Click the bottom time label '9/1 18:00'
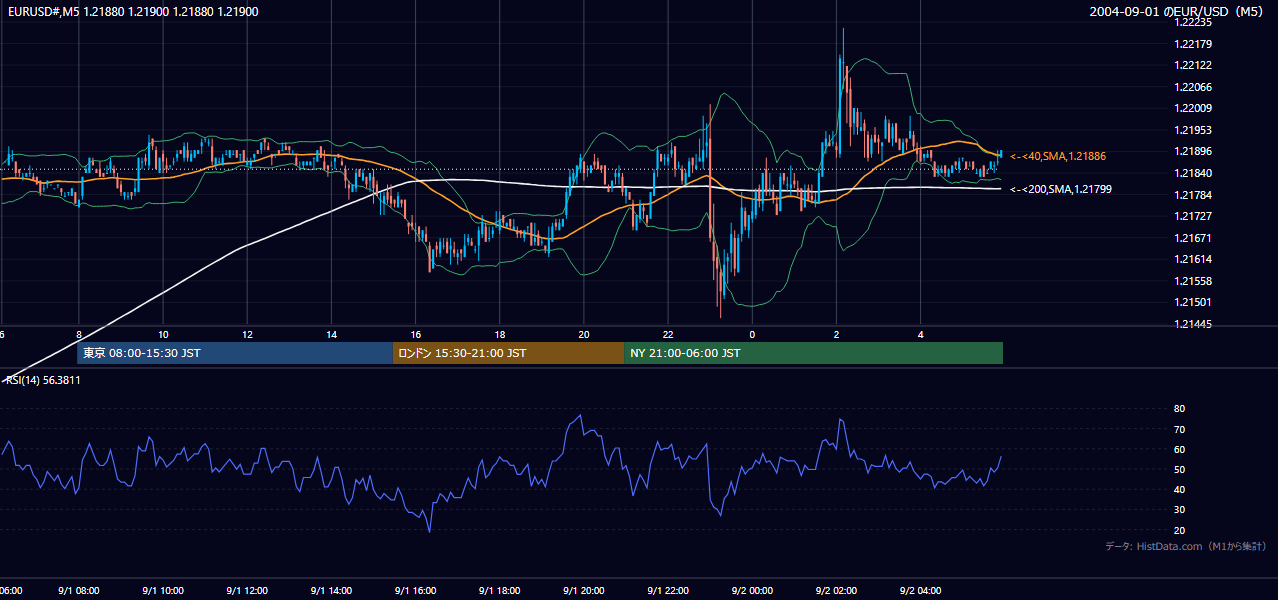Screen dimensions: 1278x600 [499, 591]
